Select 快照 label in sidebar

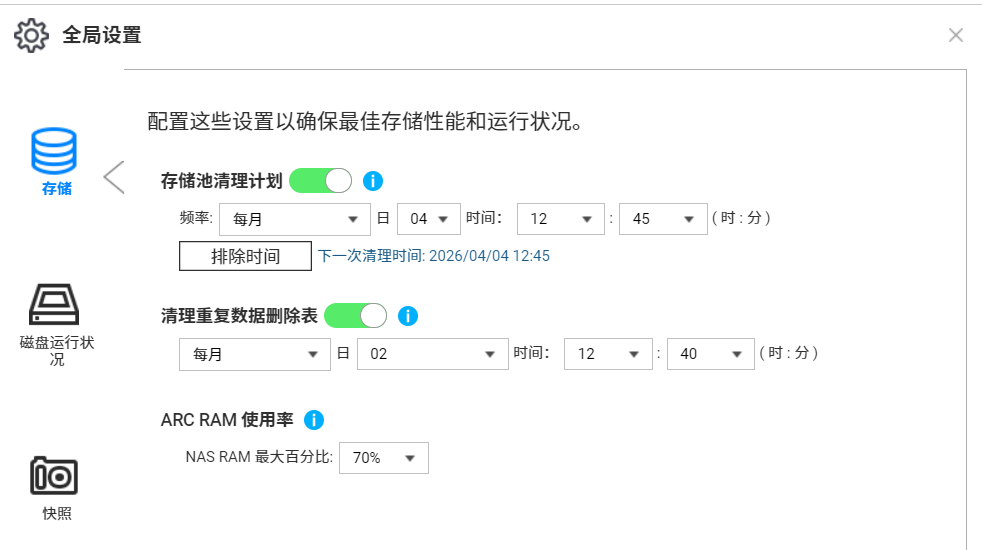[57, 514]
